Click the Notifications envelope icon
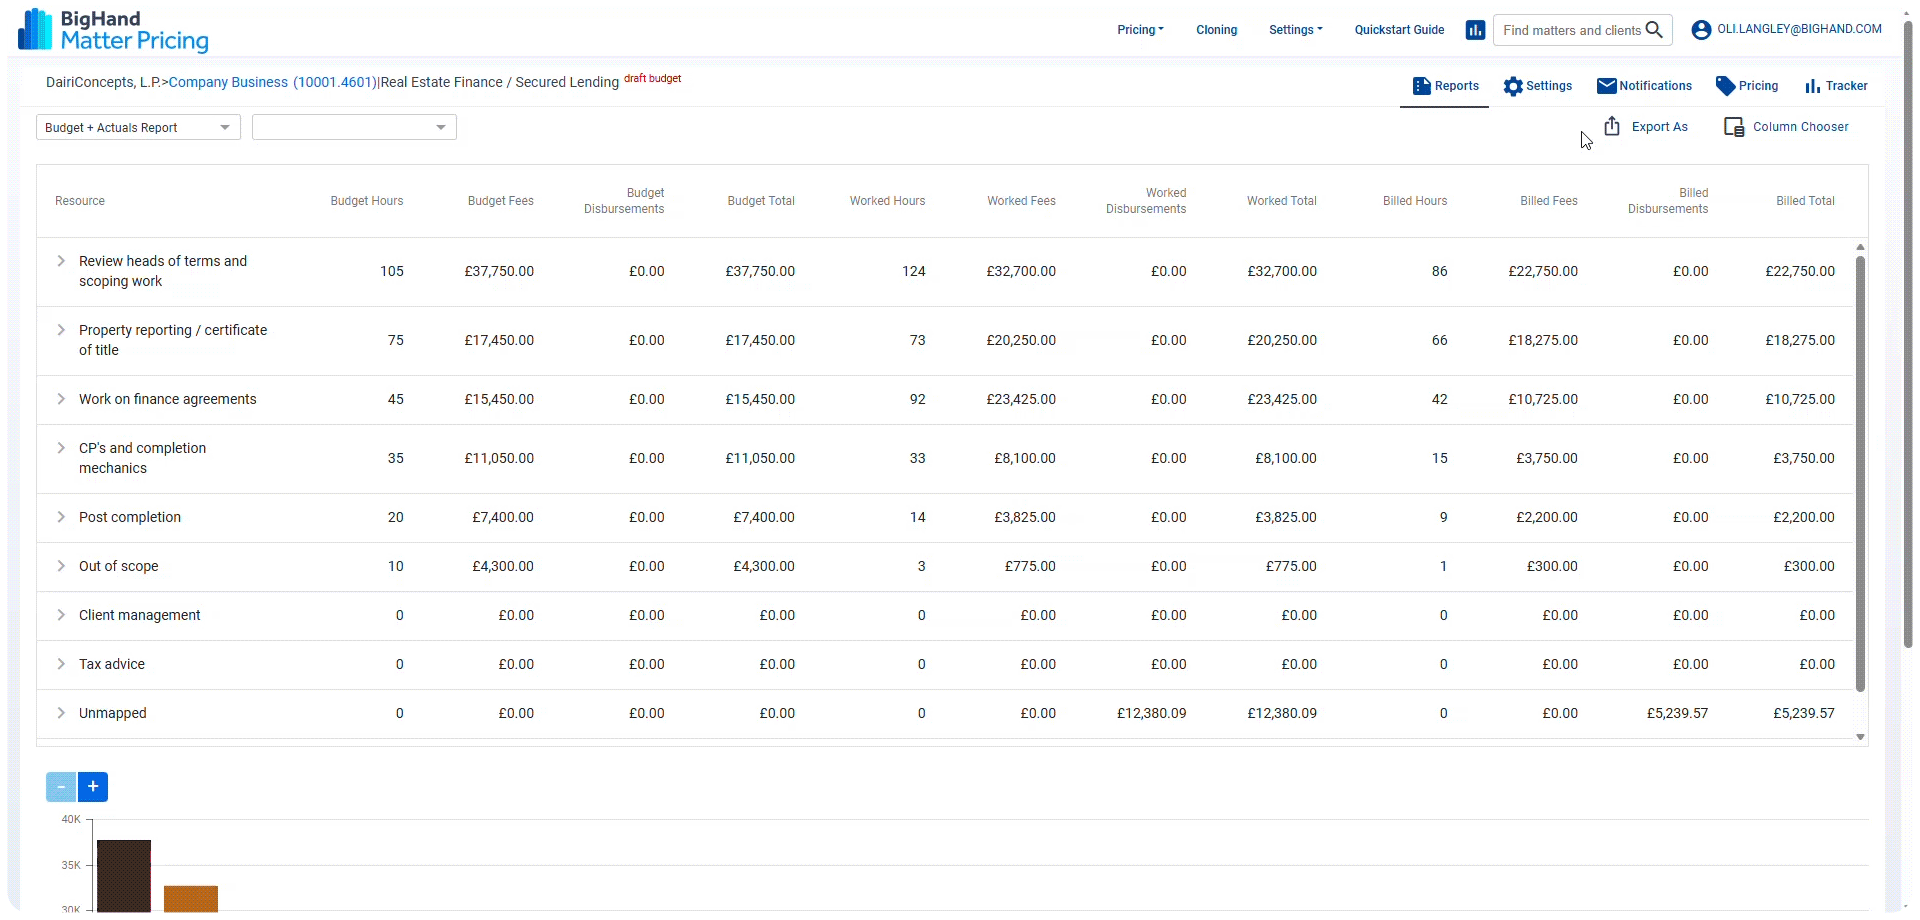Viewport: 1920px width, 920px height. coord(1606,86)
